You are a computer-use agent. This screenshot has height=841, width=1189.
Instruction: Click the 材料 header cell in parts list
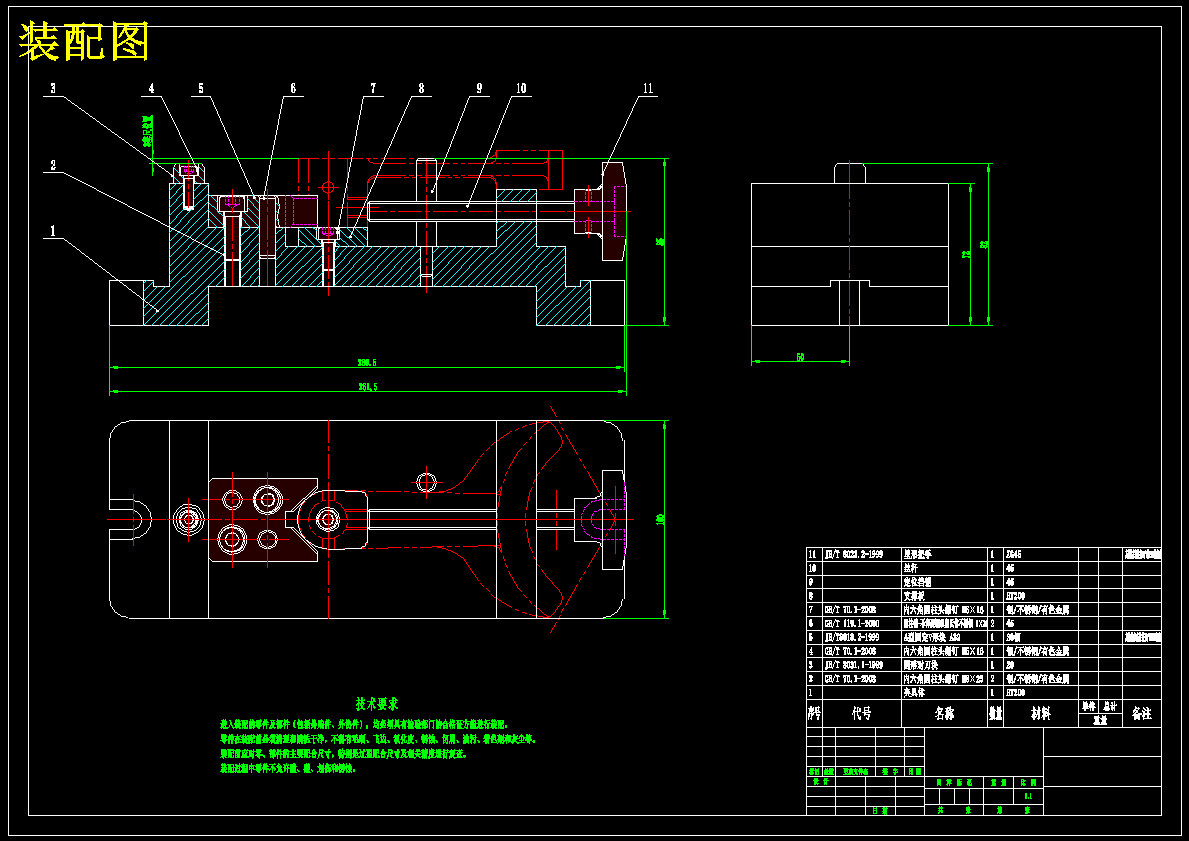(1040, 714)
